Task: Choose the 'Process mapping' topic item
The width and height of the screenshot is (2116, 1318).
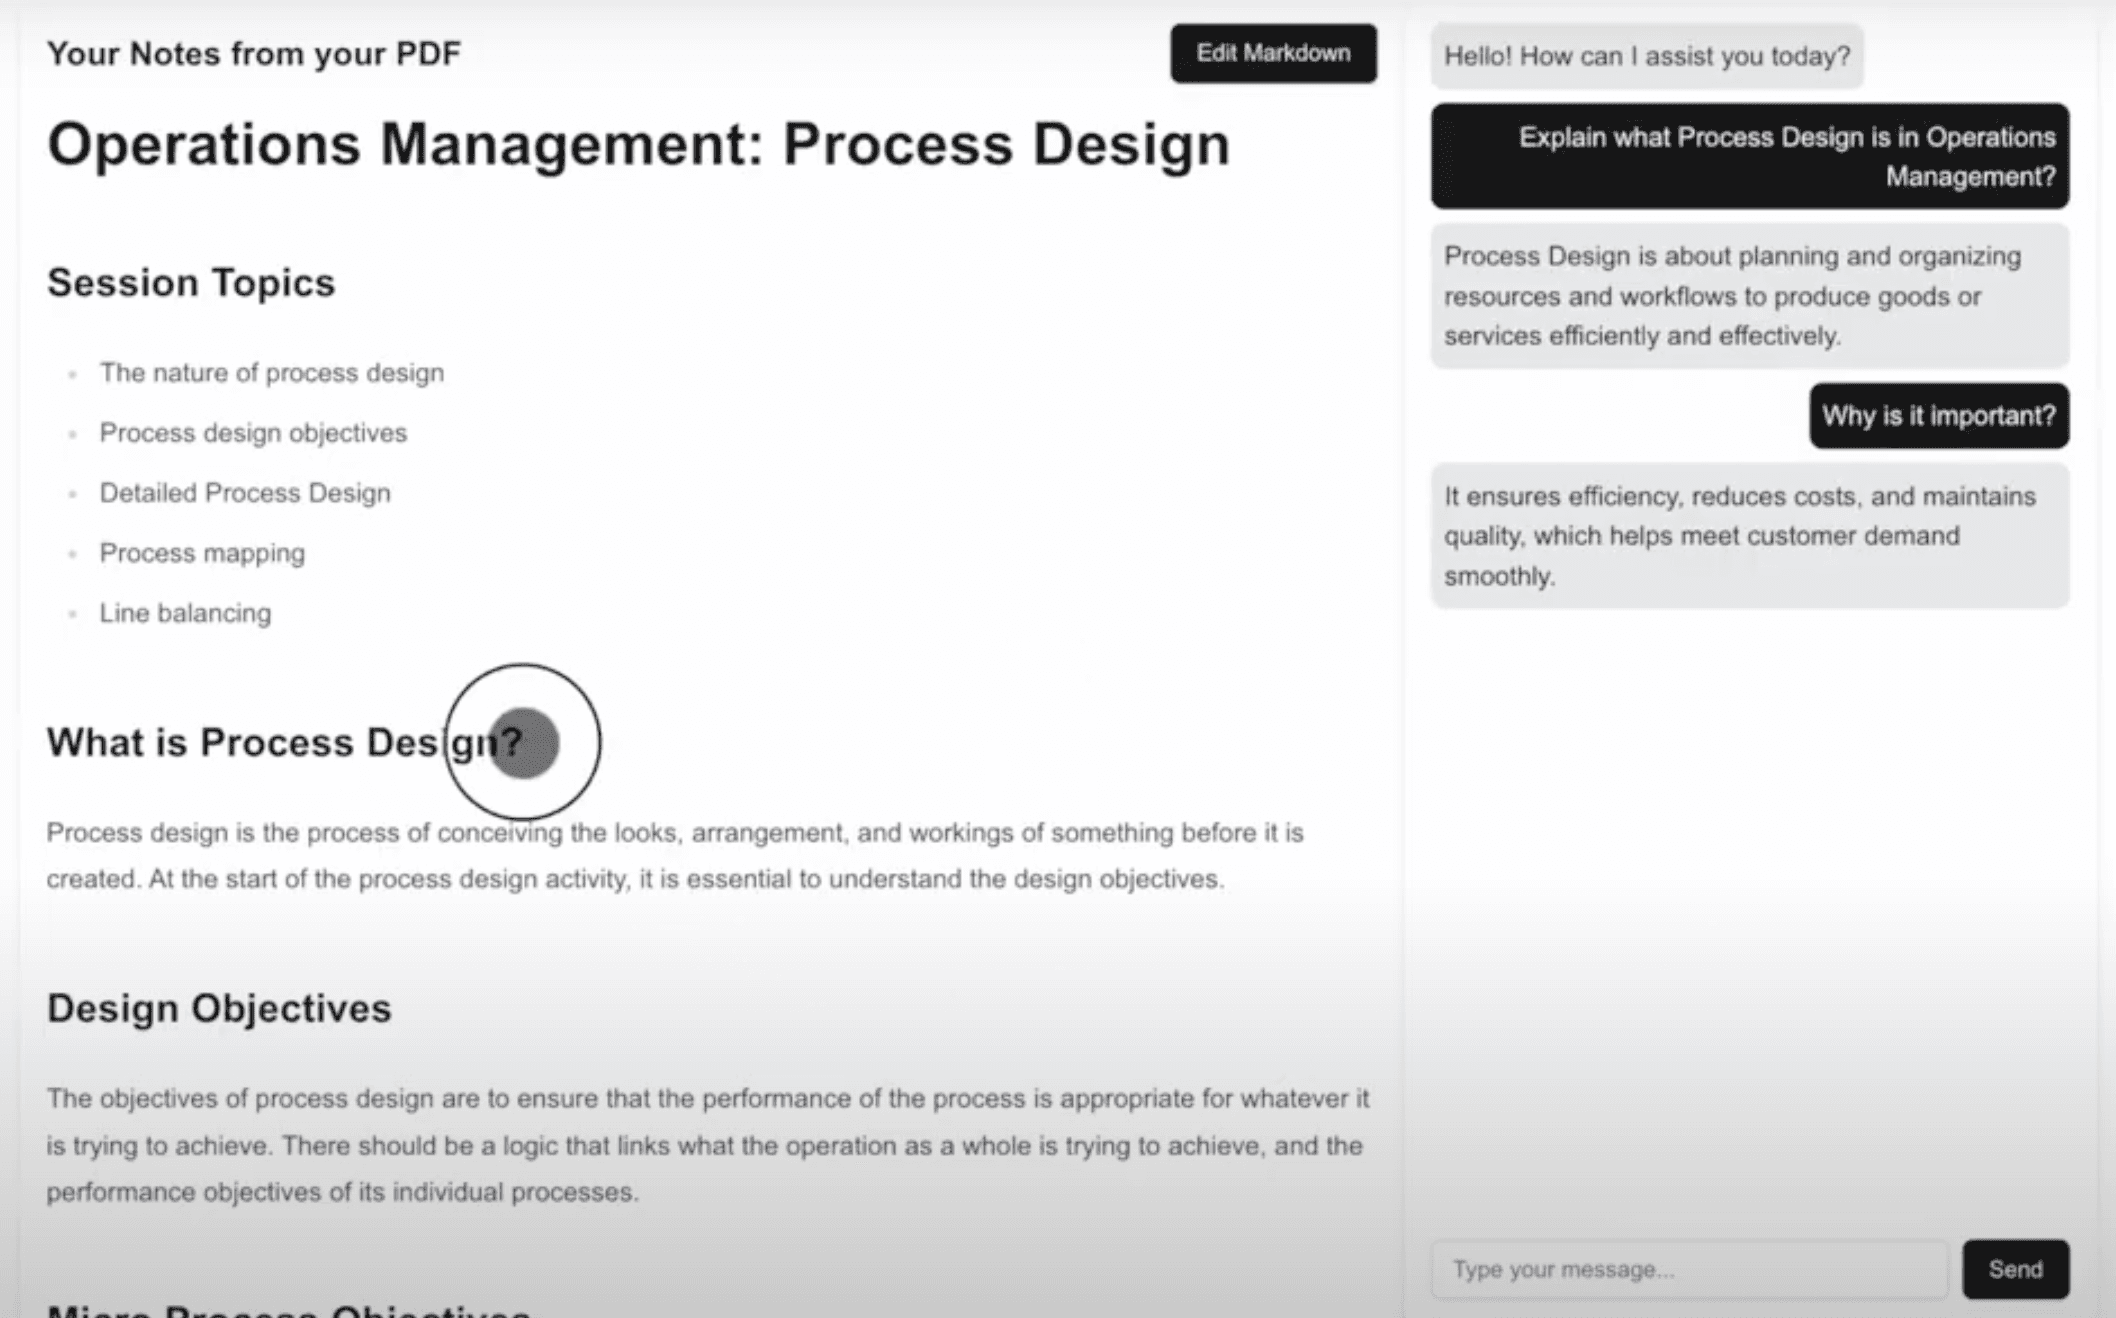Action: coord(202,553)
